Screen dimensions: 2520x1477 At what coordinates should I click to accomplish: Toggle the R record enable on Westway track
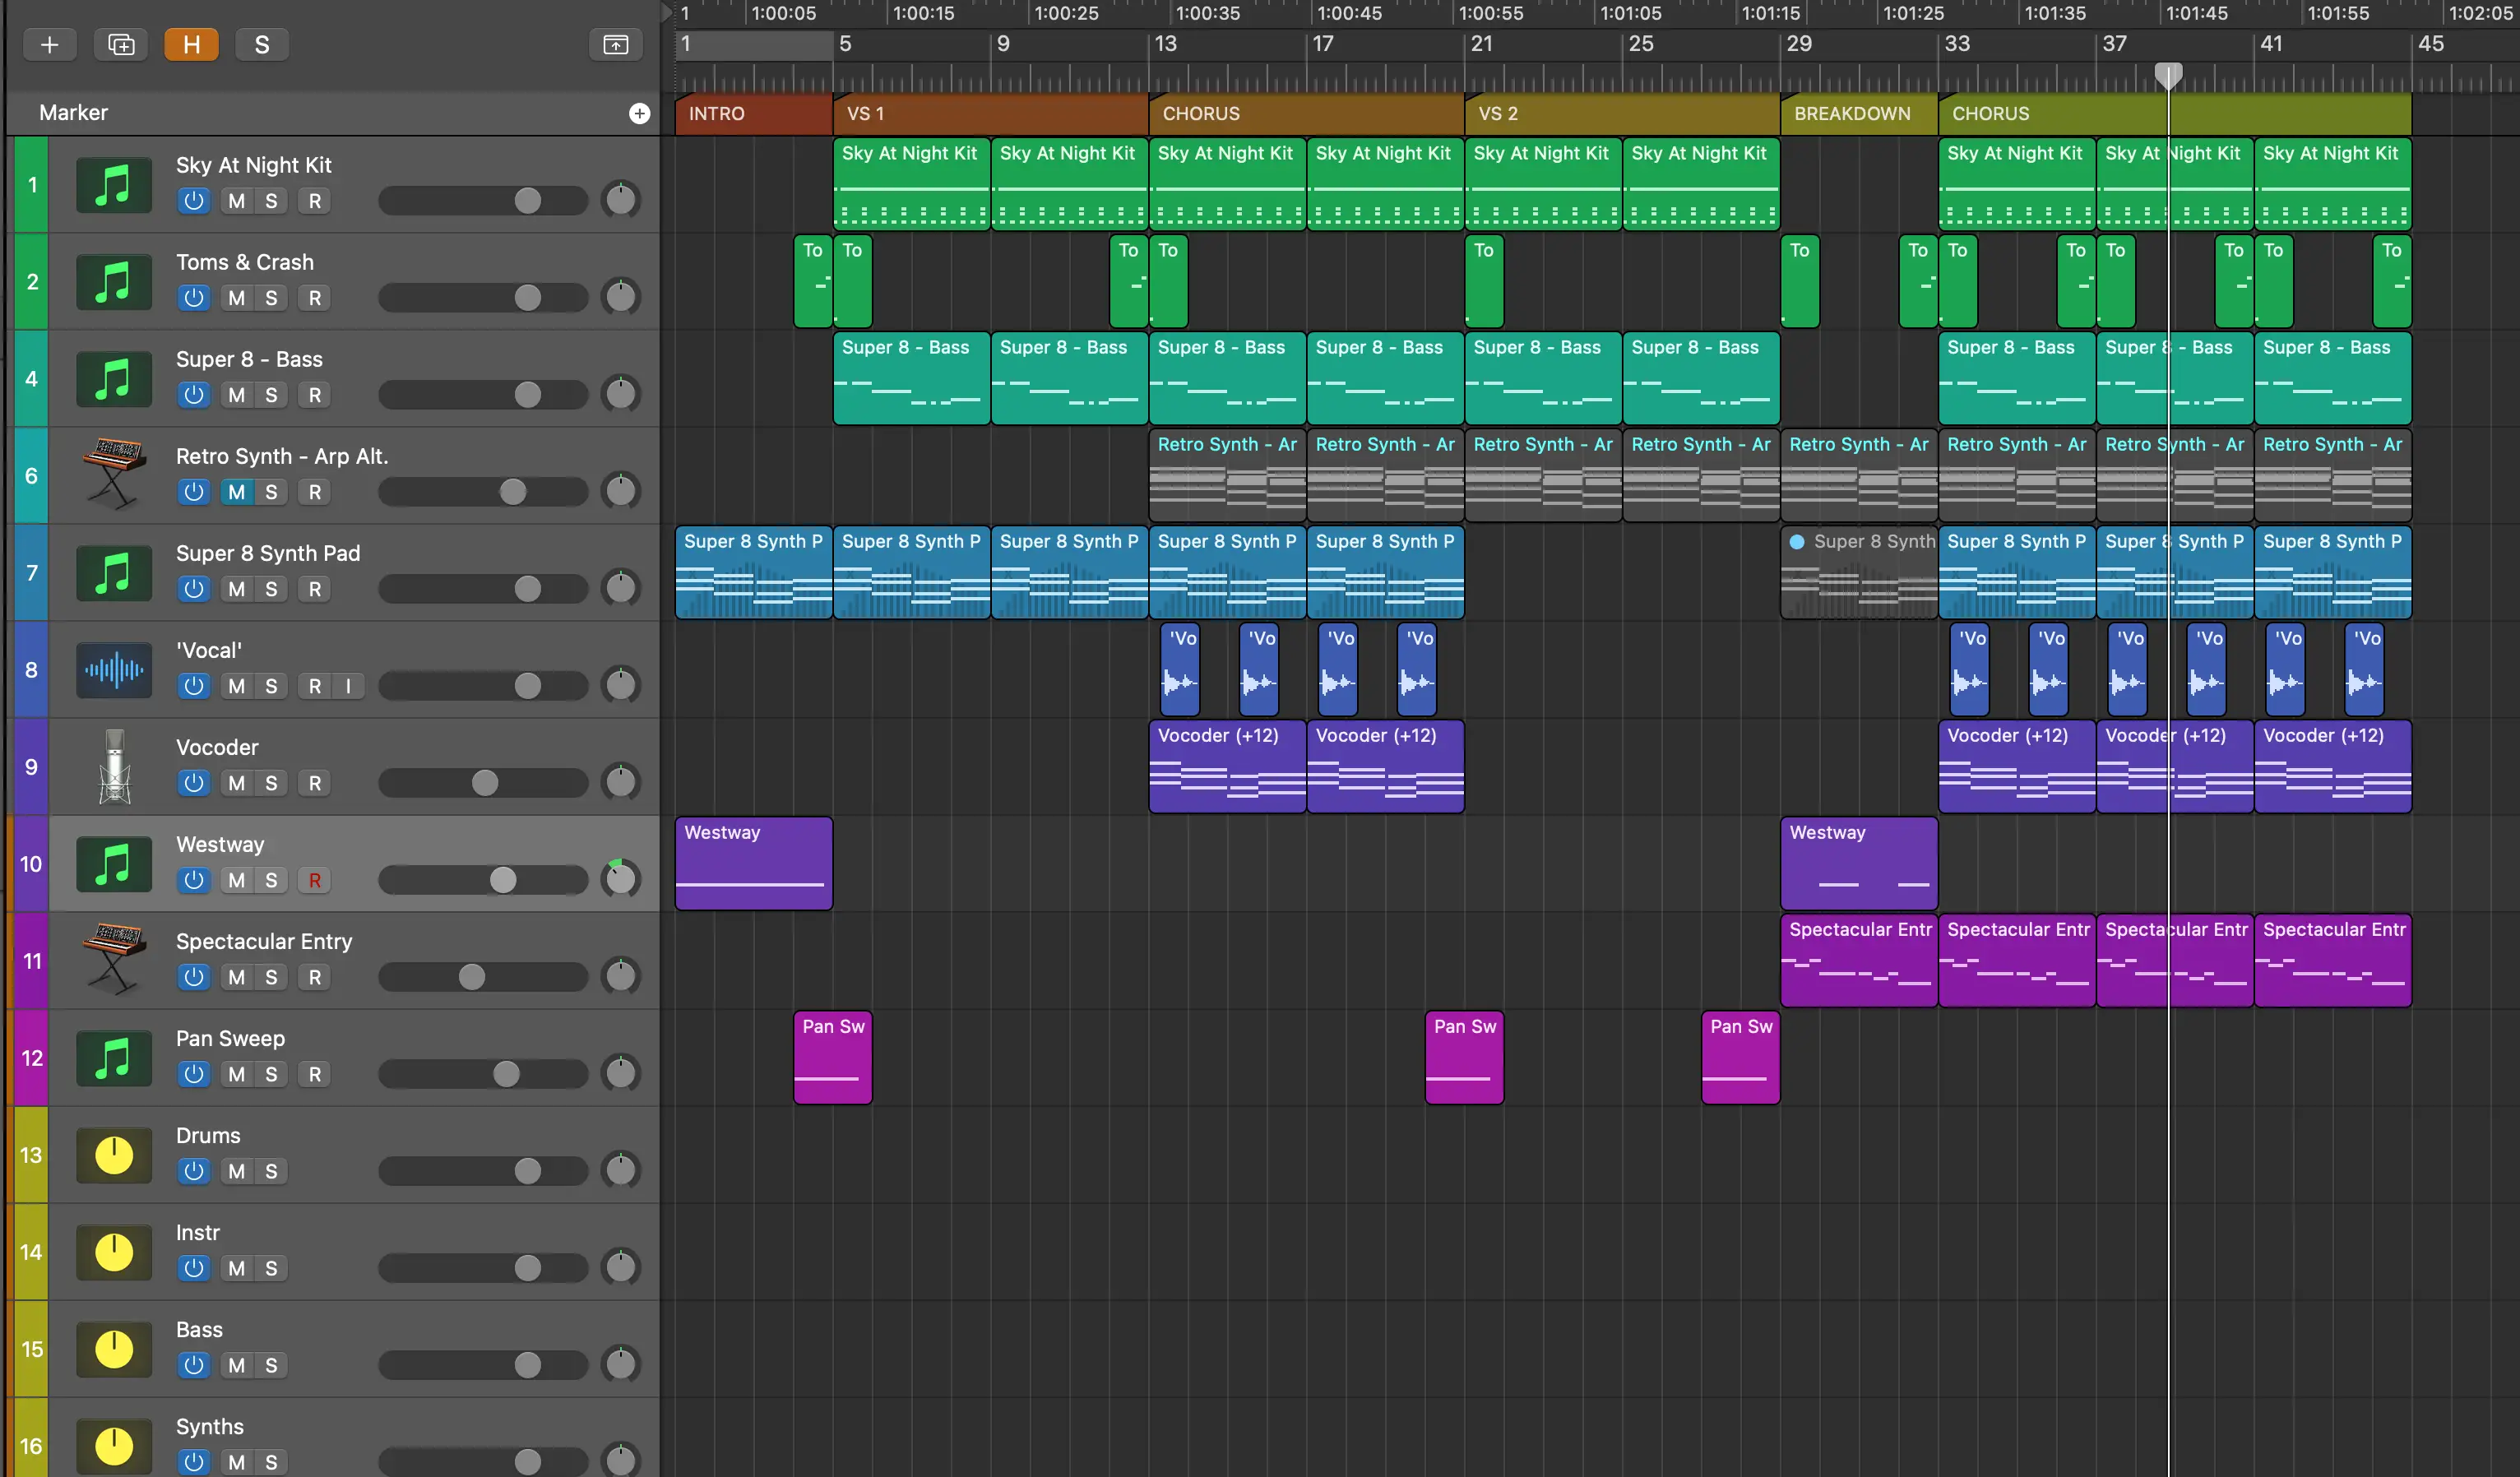pyautogui.click(x=313, y=879)
